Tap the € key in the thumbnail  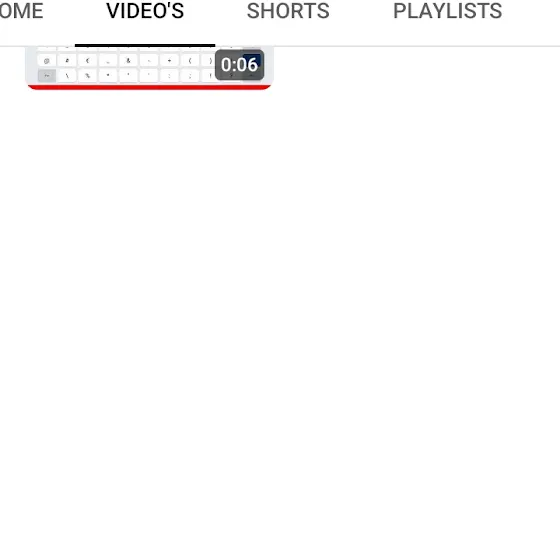88,61
